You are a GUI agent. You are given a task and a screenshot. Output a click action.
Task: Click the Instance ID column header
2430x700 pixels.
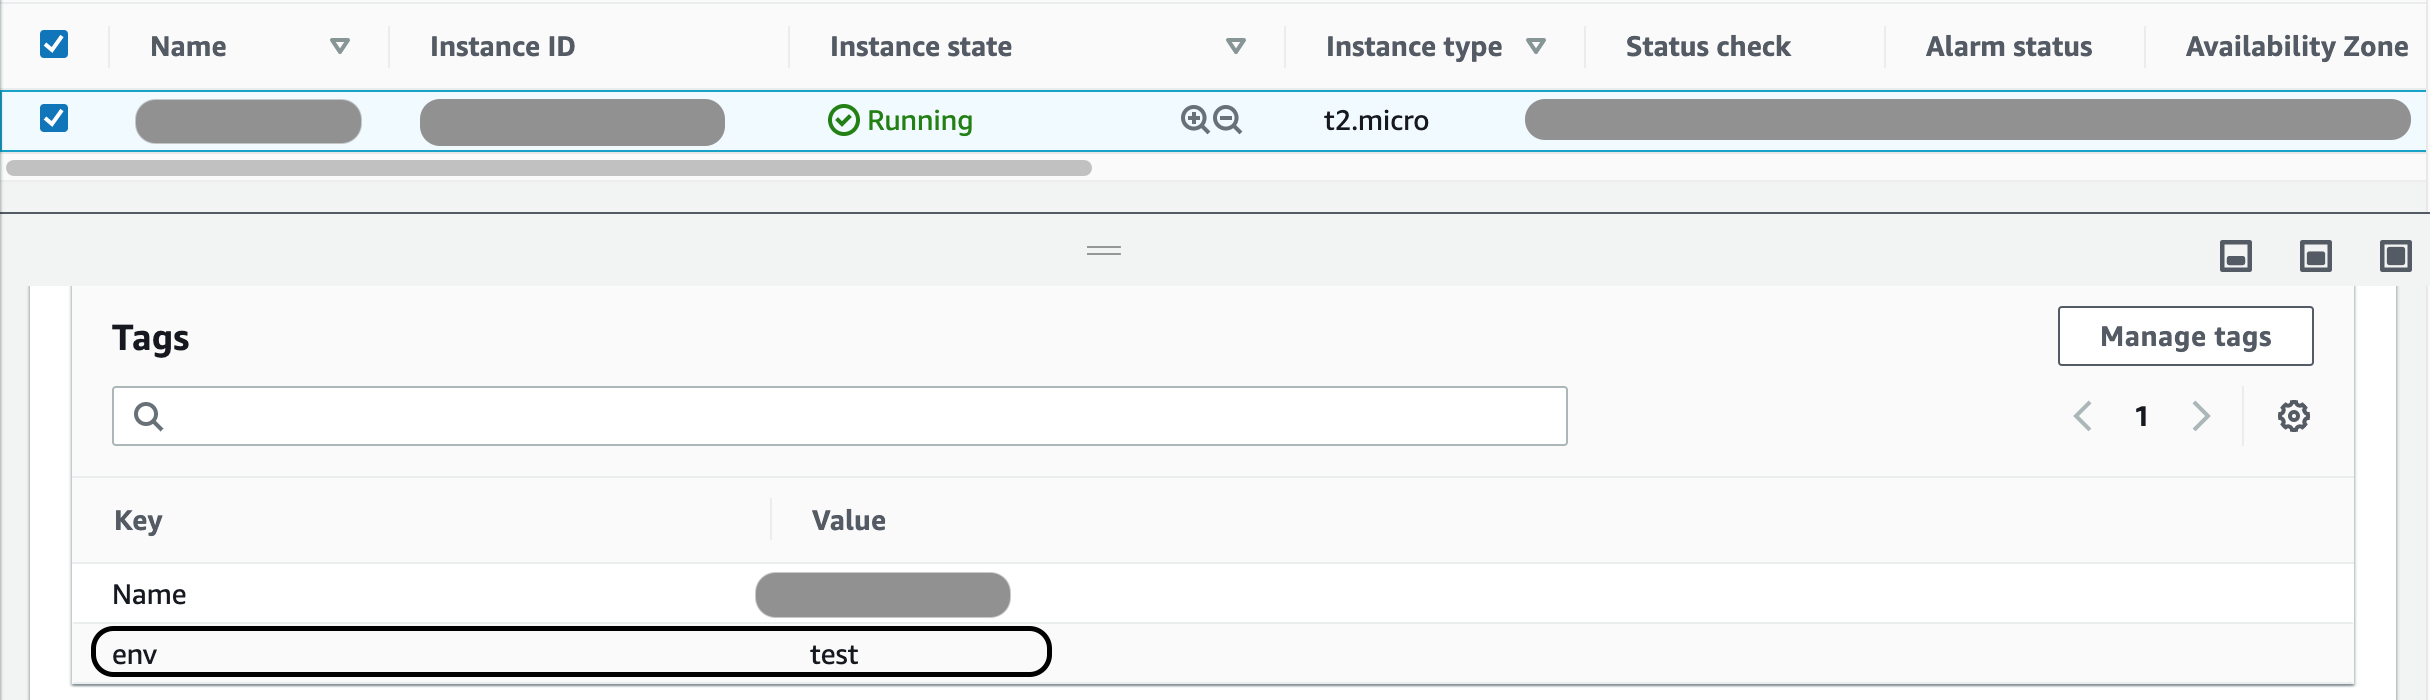click(x=502, y=46)
